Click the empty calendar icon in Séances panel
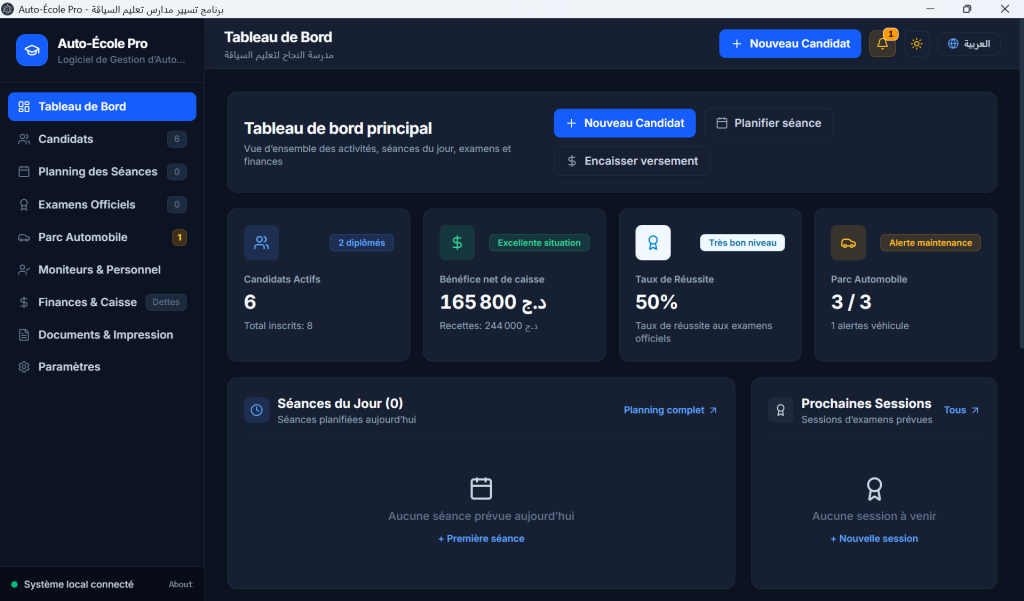This screenshot has height=601, width=1024. click(481, 489)
